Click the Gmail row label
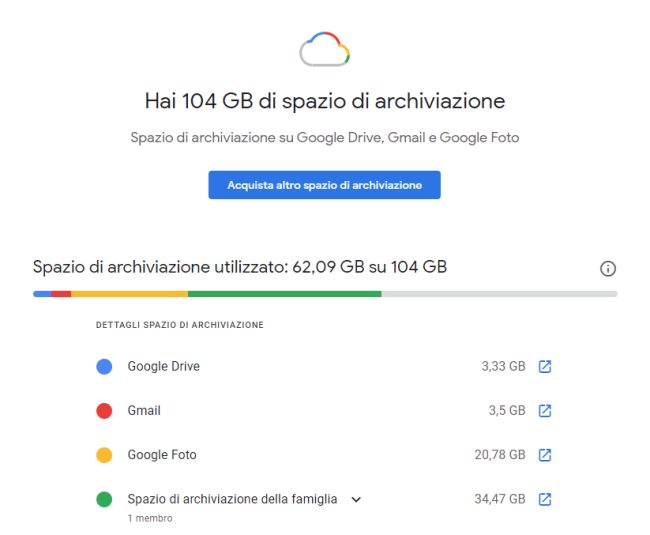 pos(144,411)
